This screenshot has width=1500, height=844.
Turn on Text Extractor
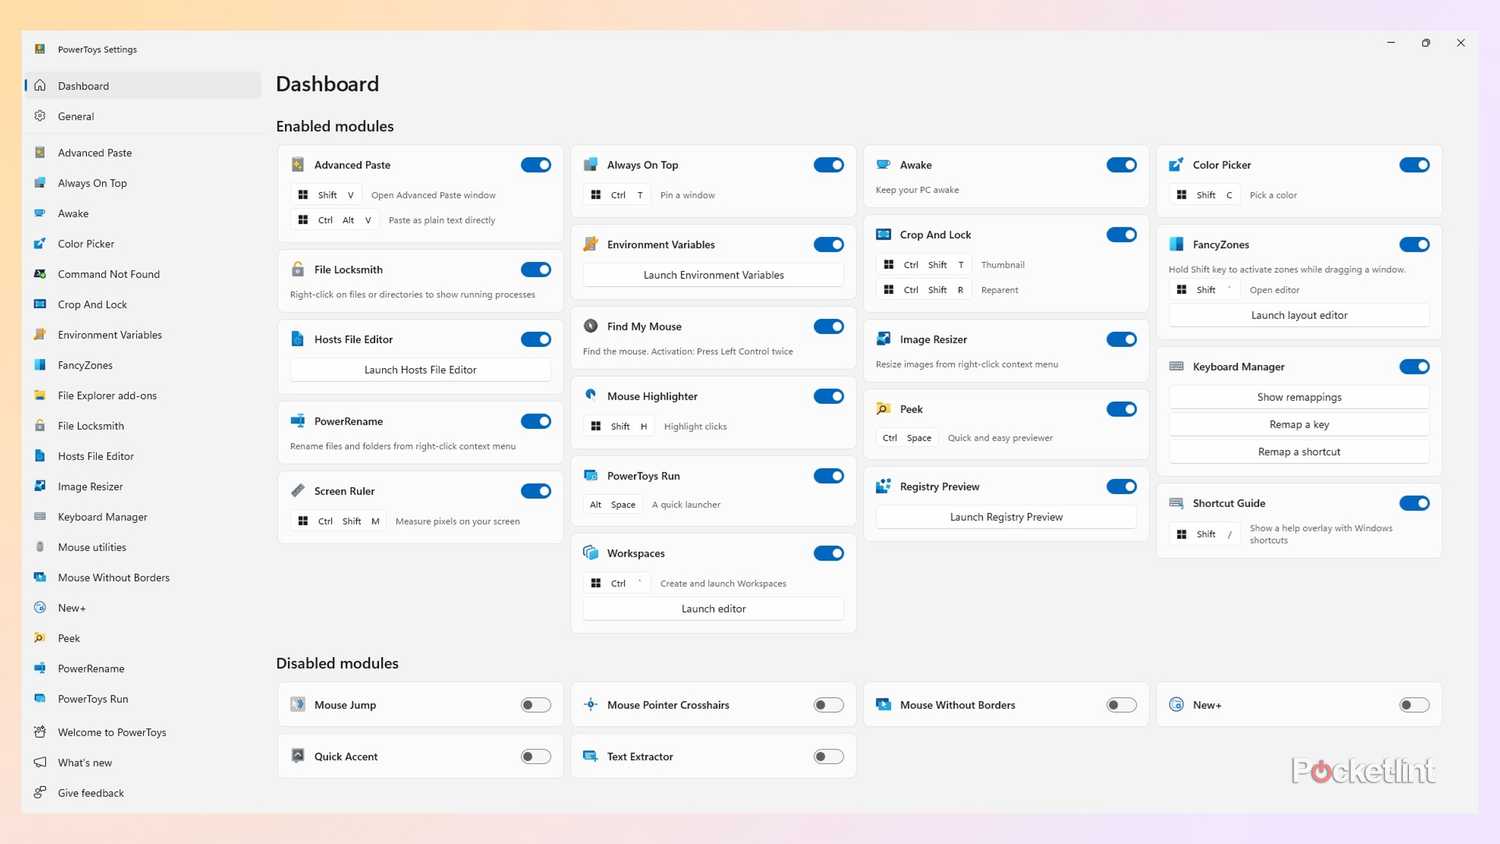pyautogui.click(x=828, y=756)
